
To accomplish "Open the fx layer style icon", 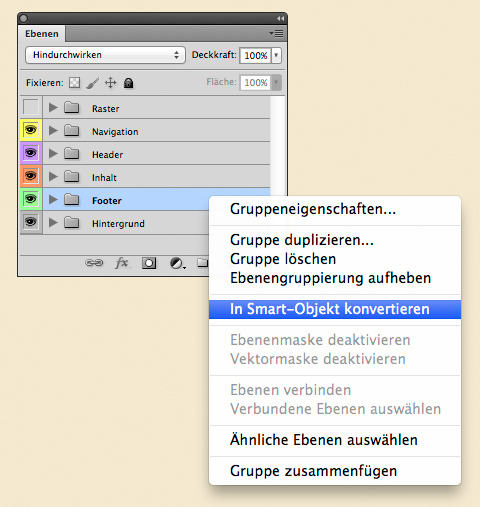I will (122, 263).
